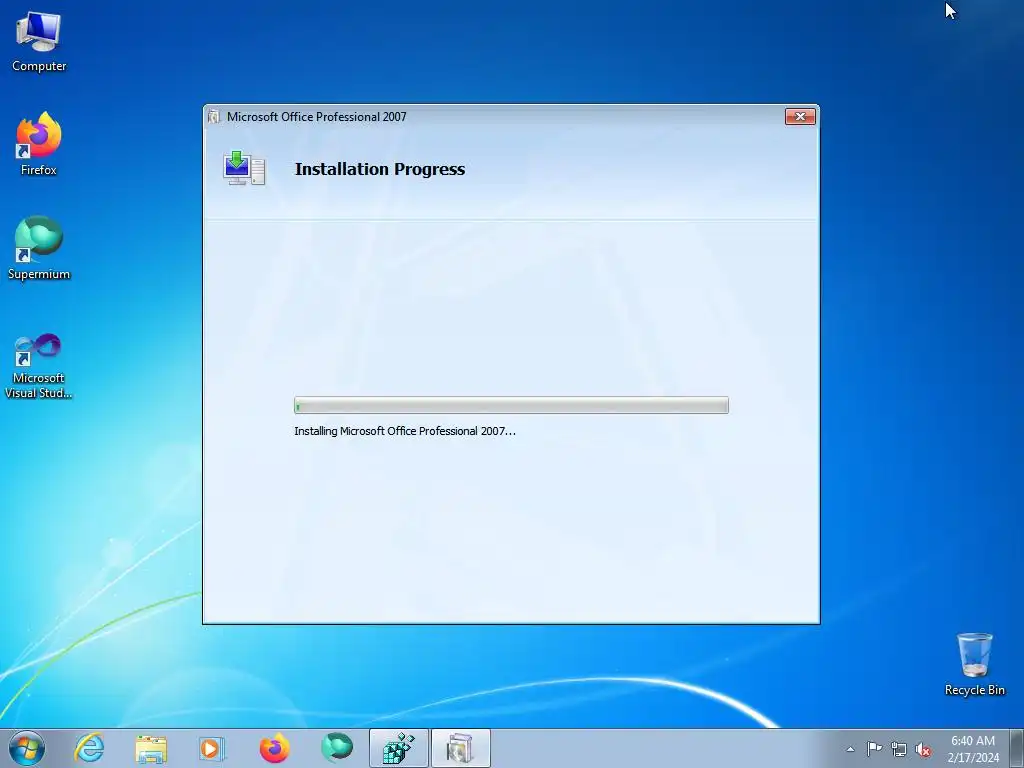Open the Windows Start menu orb
1024x768 pixels.
coord(27,748)
